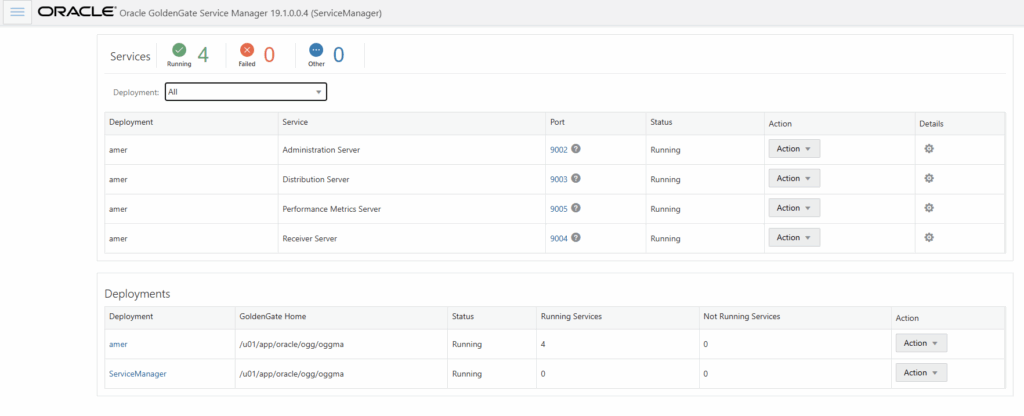Click the Oracle logo
This screenshot has height=416, width=1024.
click(x=77, y=12)
